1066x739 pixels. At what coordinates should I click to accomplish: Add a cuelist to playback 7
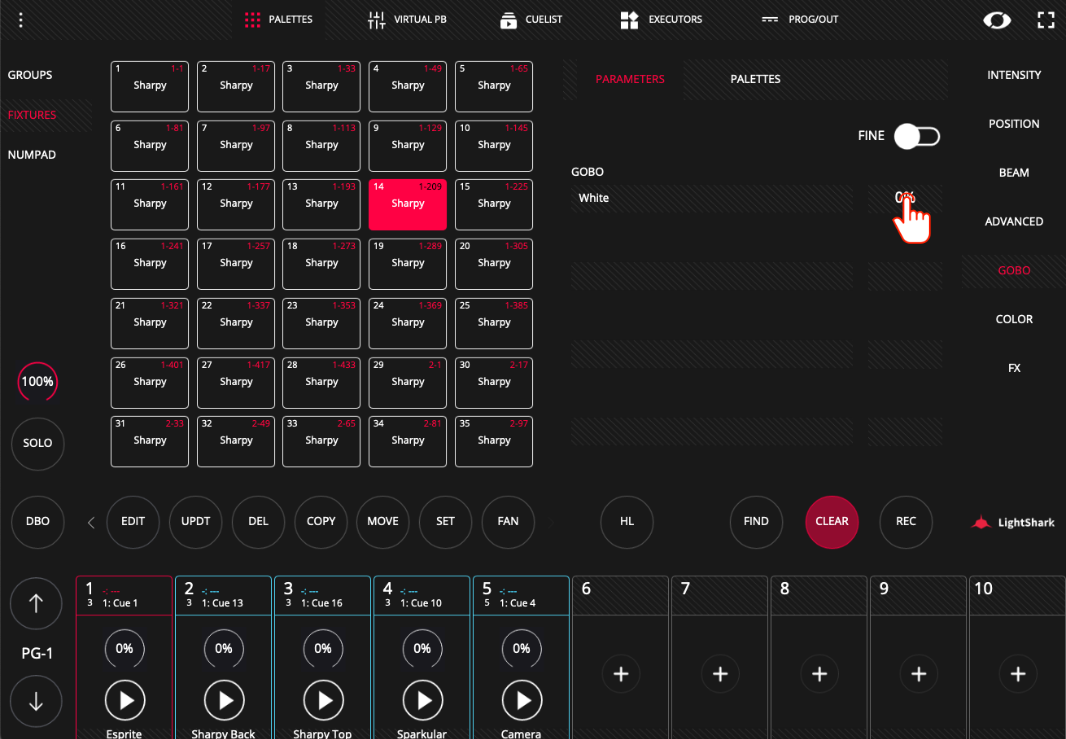pyautogui.click(x=720, y=674)
